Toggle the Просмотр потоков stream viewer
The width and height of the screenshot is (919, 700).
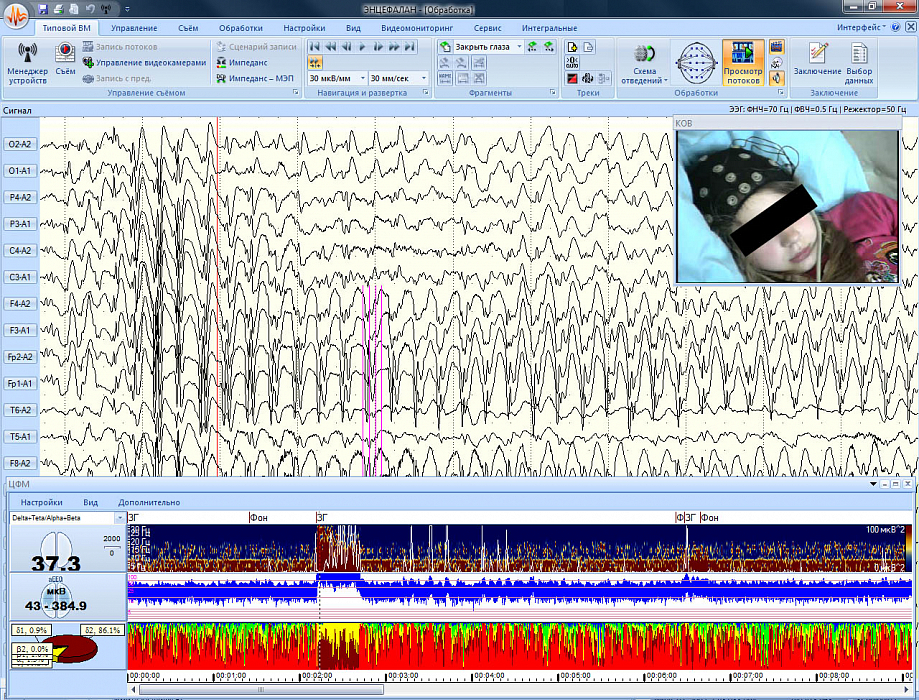742,62
